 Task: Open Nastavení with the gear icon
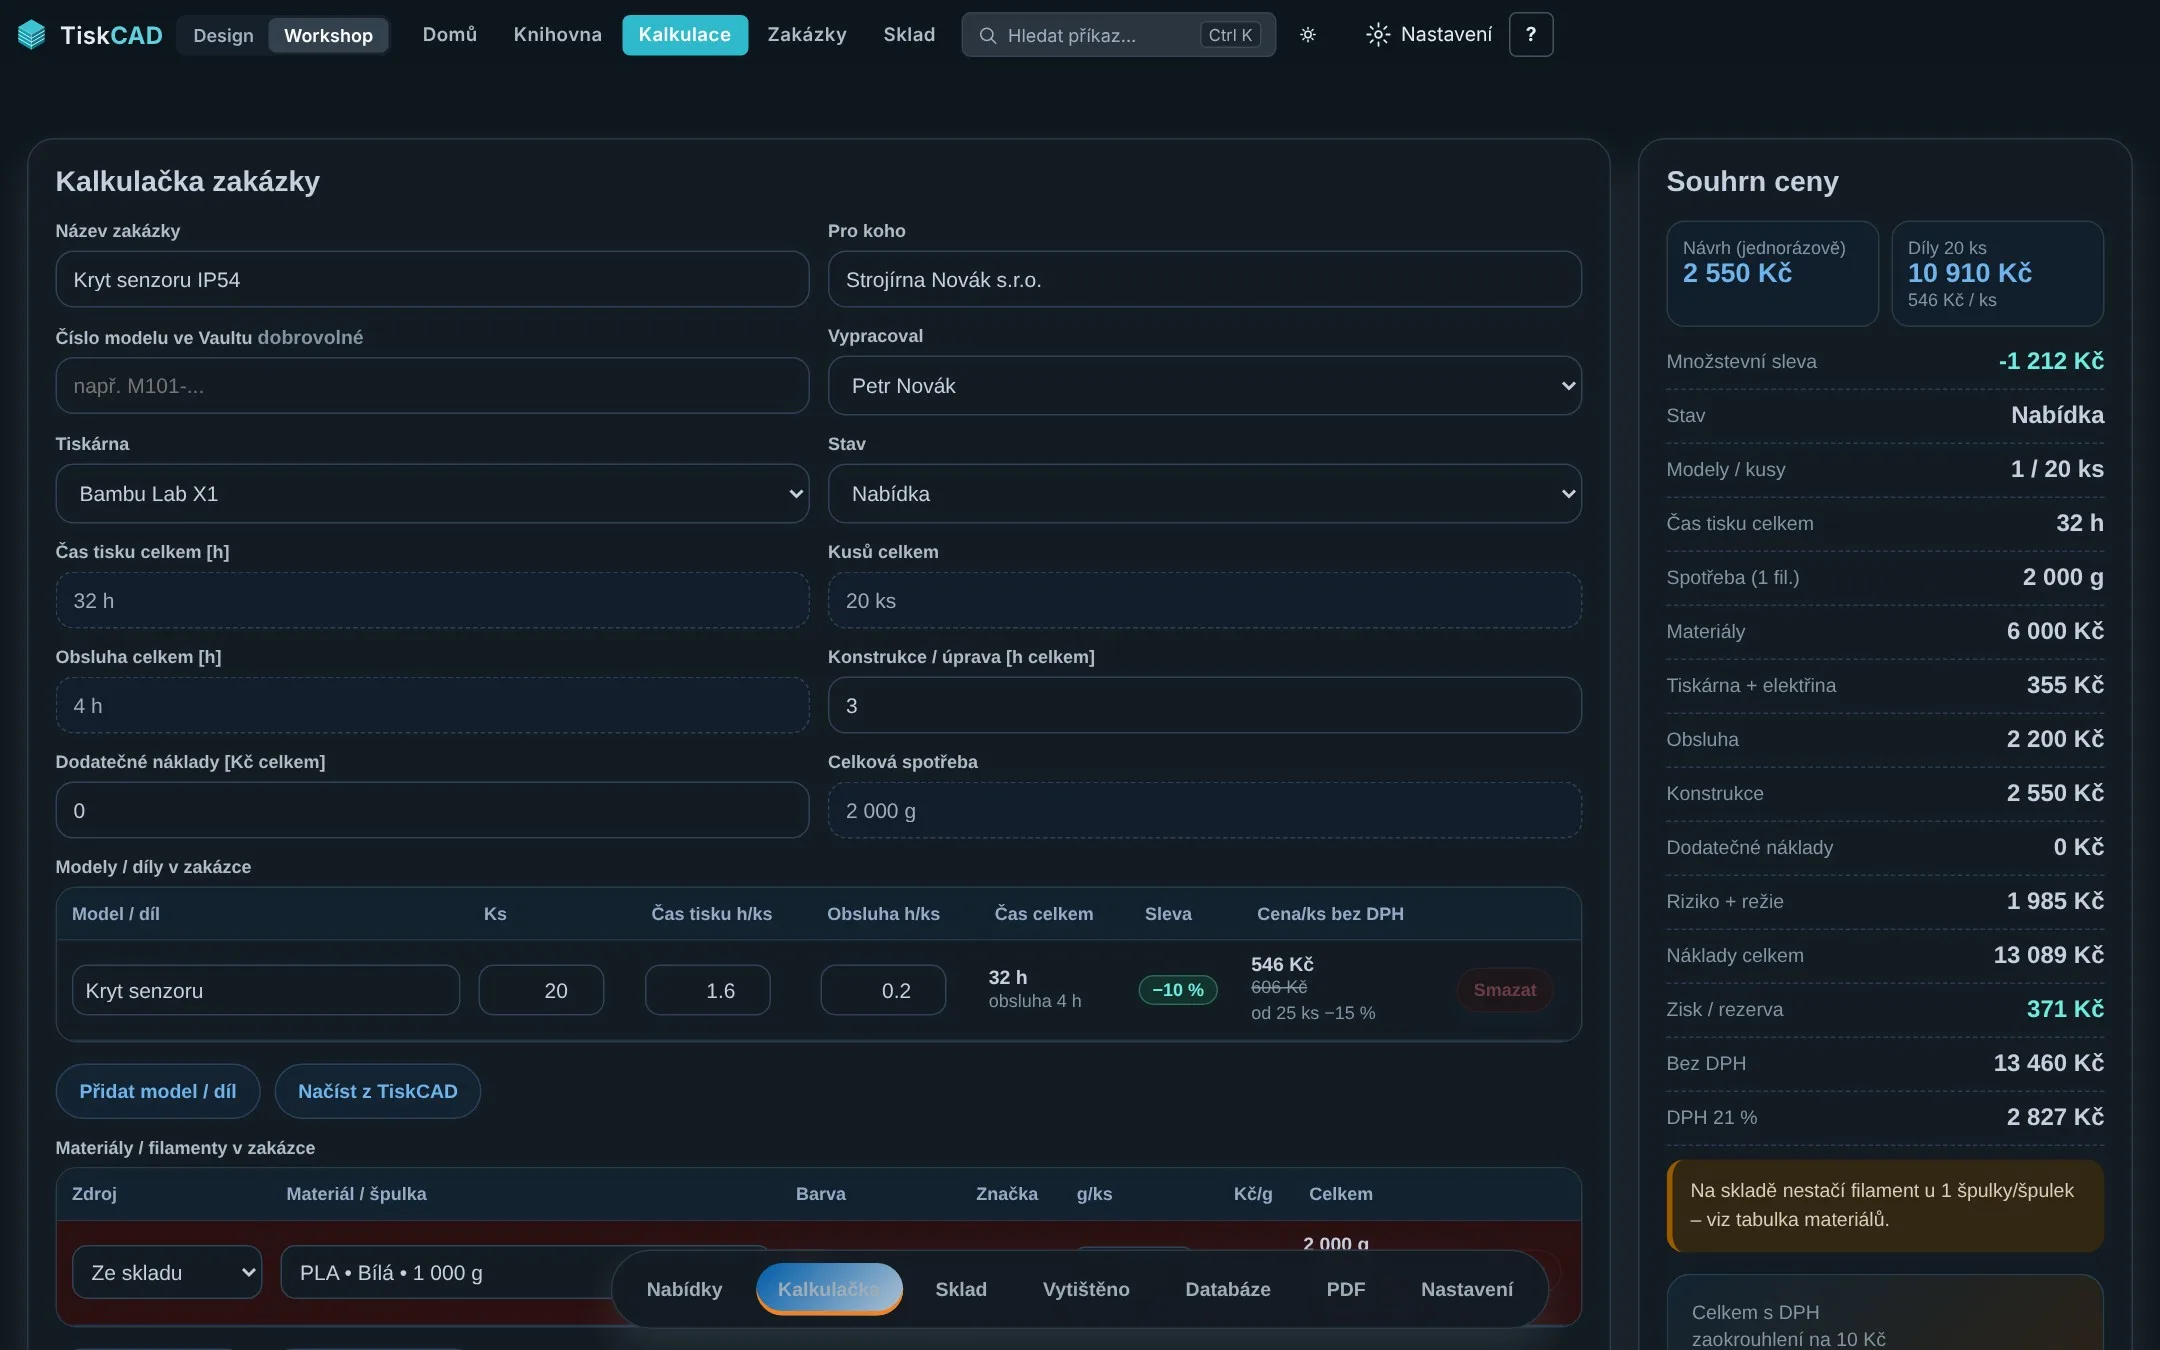tap(1429, 35)
